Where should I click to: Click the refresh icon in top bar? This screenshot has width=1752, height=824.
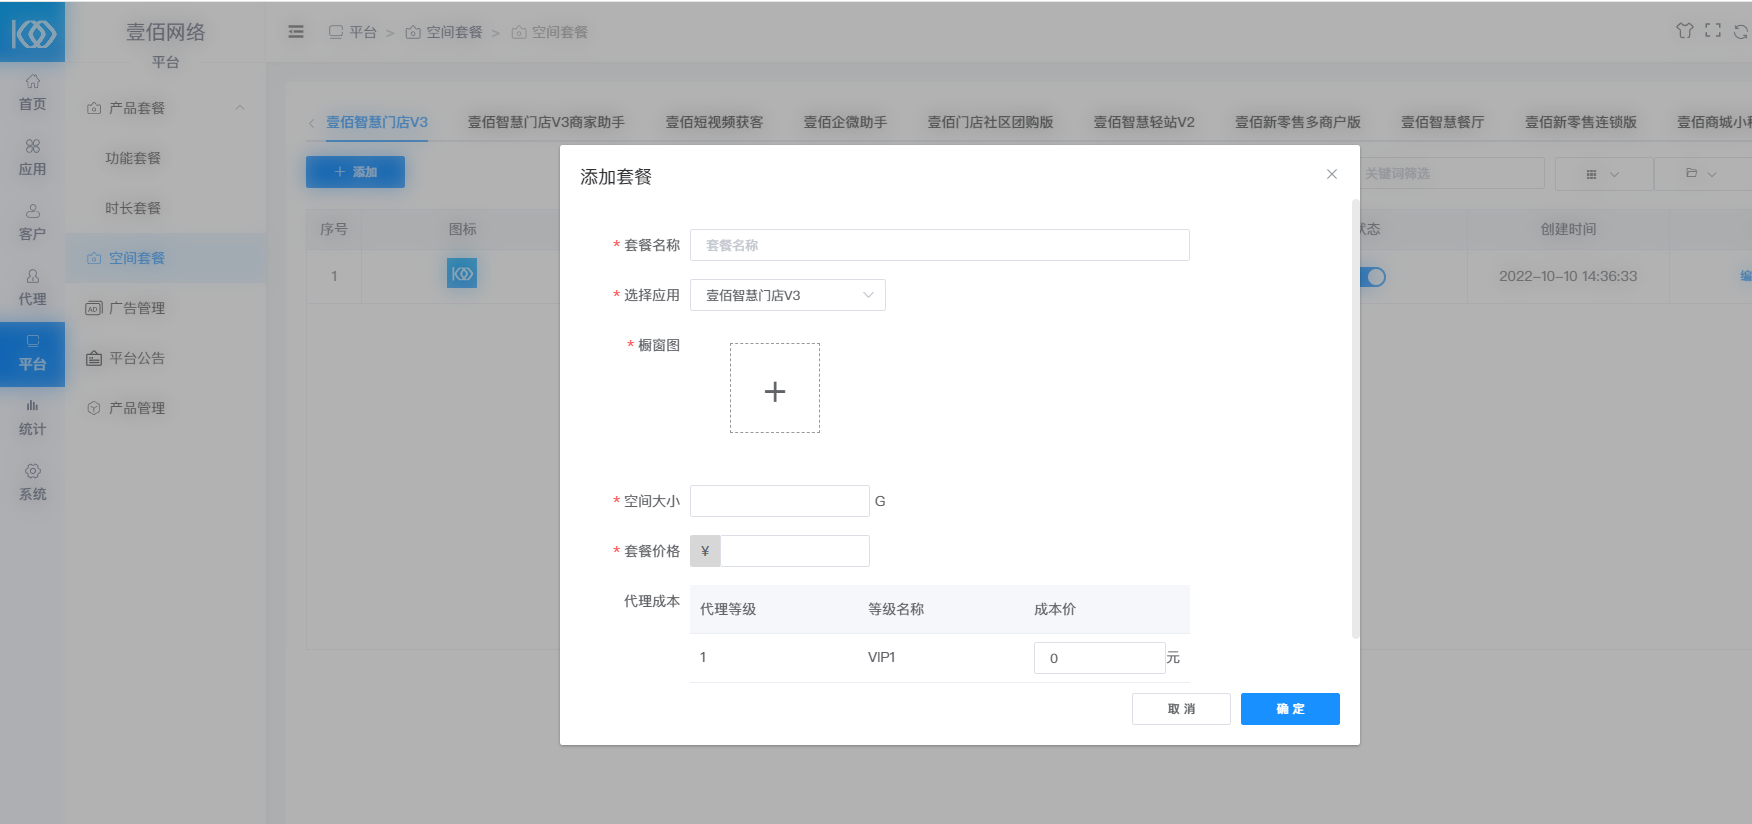1741,32
